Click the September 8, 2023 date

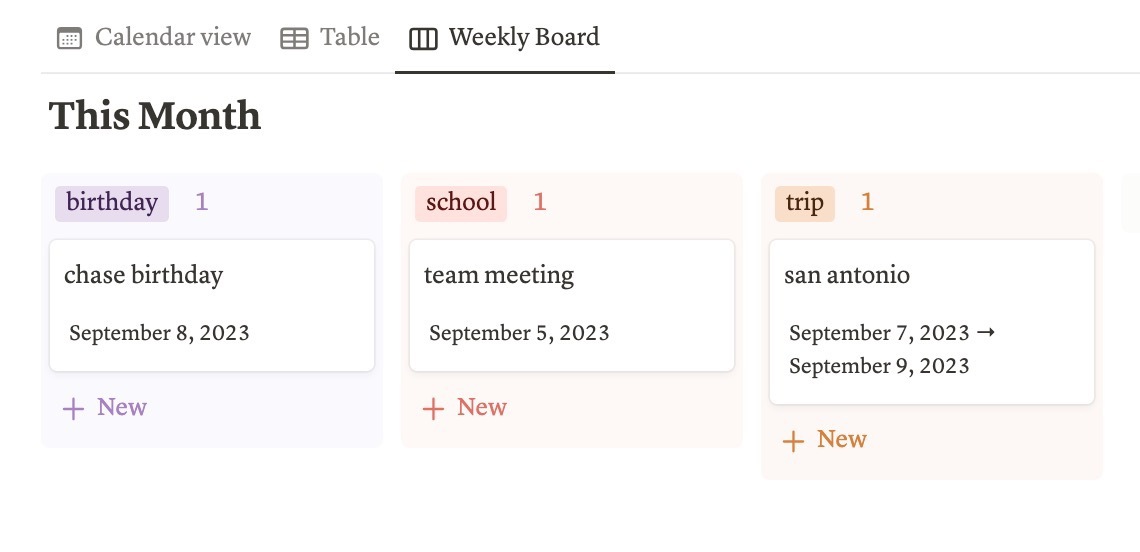point(159,333)
